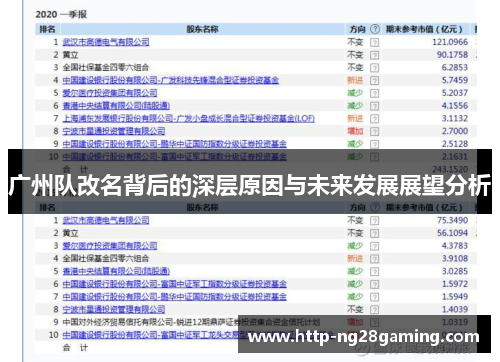Click the red 增加 label in the 2.7000 row

(x=355, y=131)
